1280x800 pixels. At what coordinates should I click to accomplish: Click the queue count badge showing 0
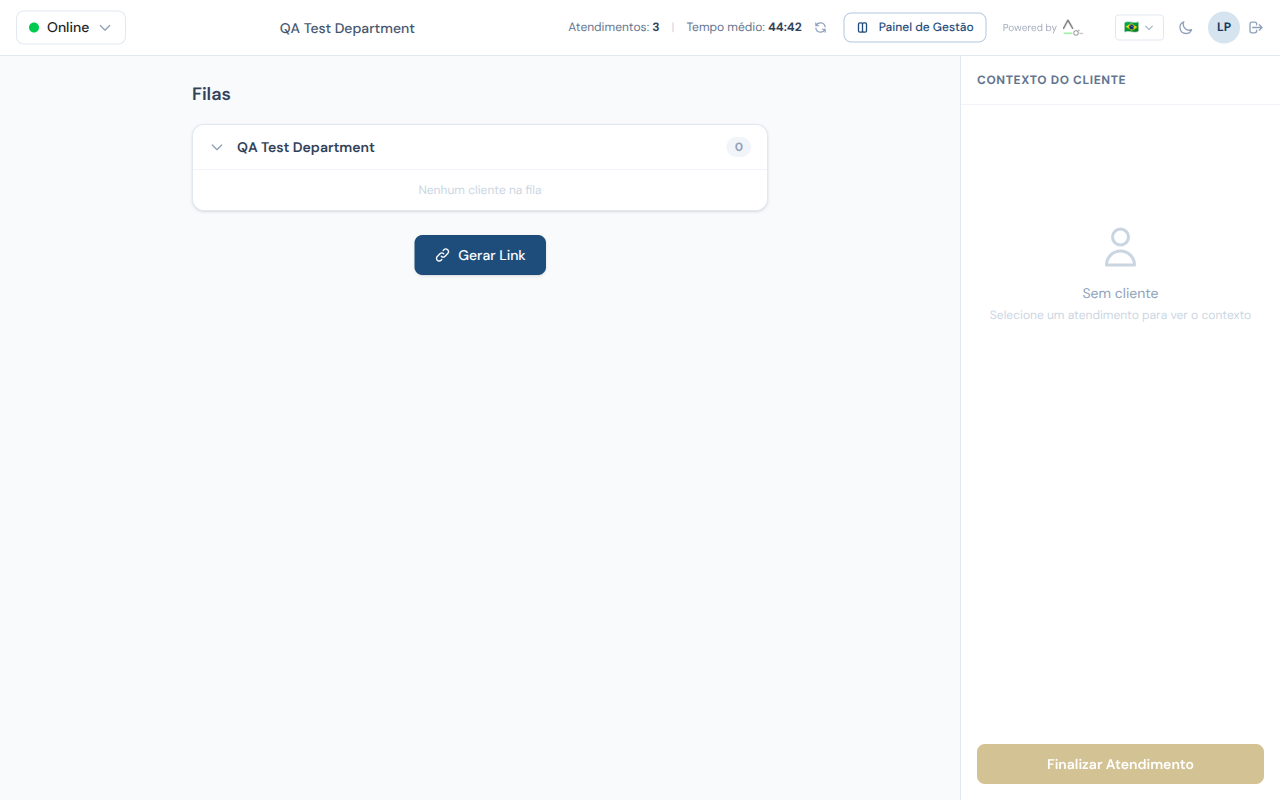[x=738, y=147]
